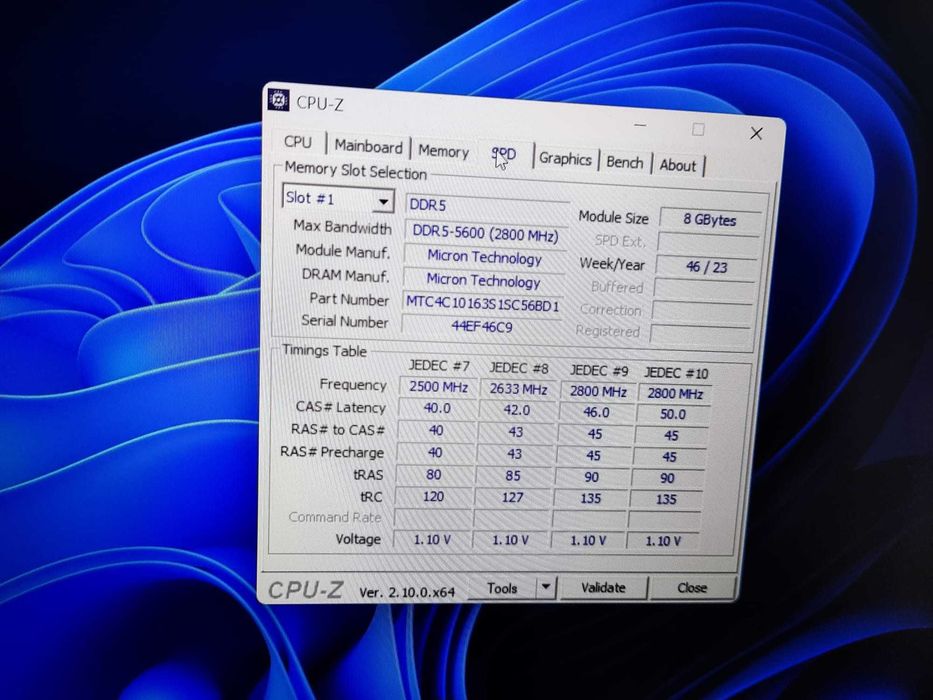Click the serial number 44EF46C9
Screen dimensions: 933x700
coord(482,326)
